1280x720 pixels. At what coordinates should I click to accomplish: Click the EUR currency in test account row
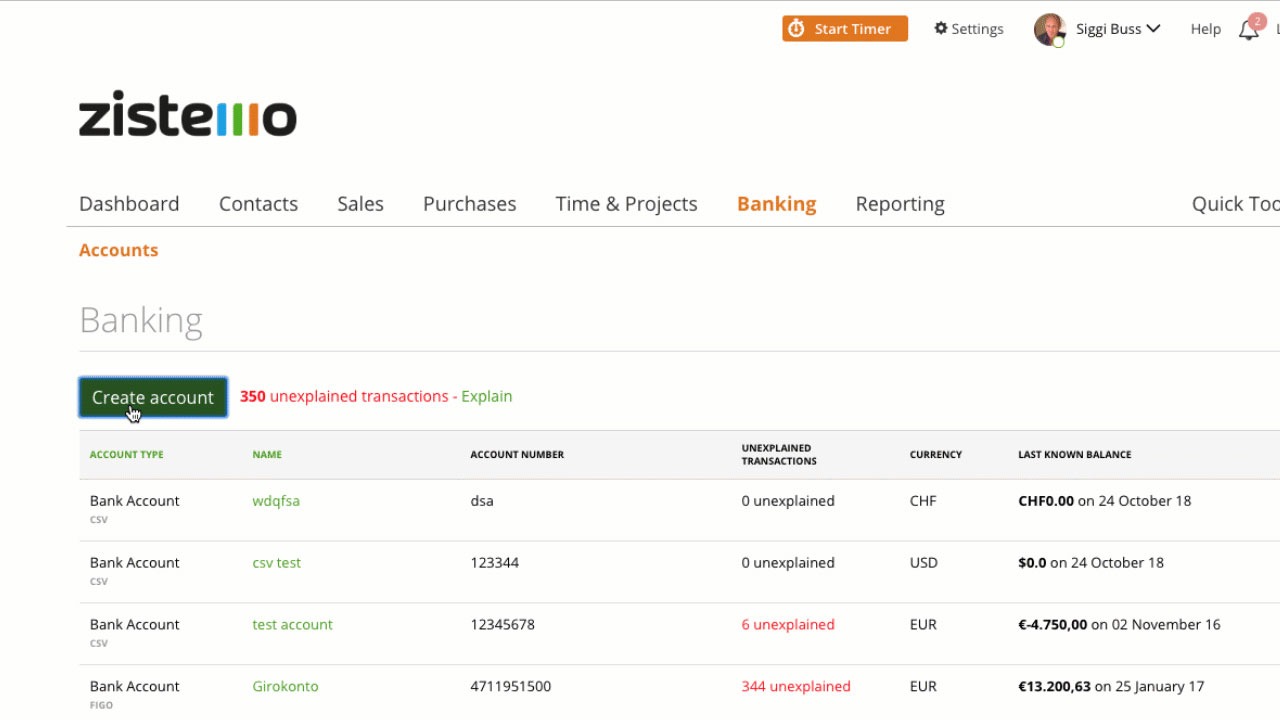tap(923, 625)
